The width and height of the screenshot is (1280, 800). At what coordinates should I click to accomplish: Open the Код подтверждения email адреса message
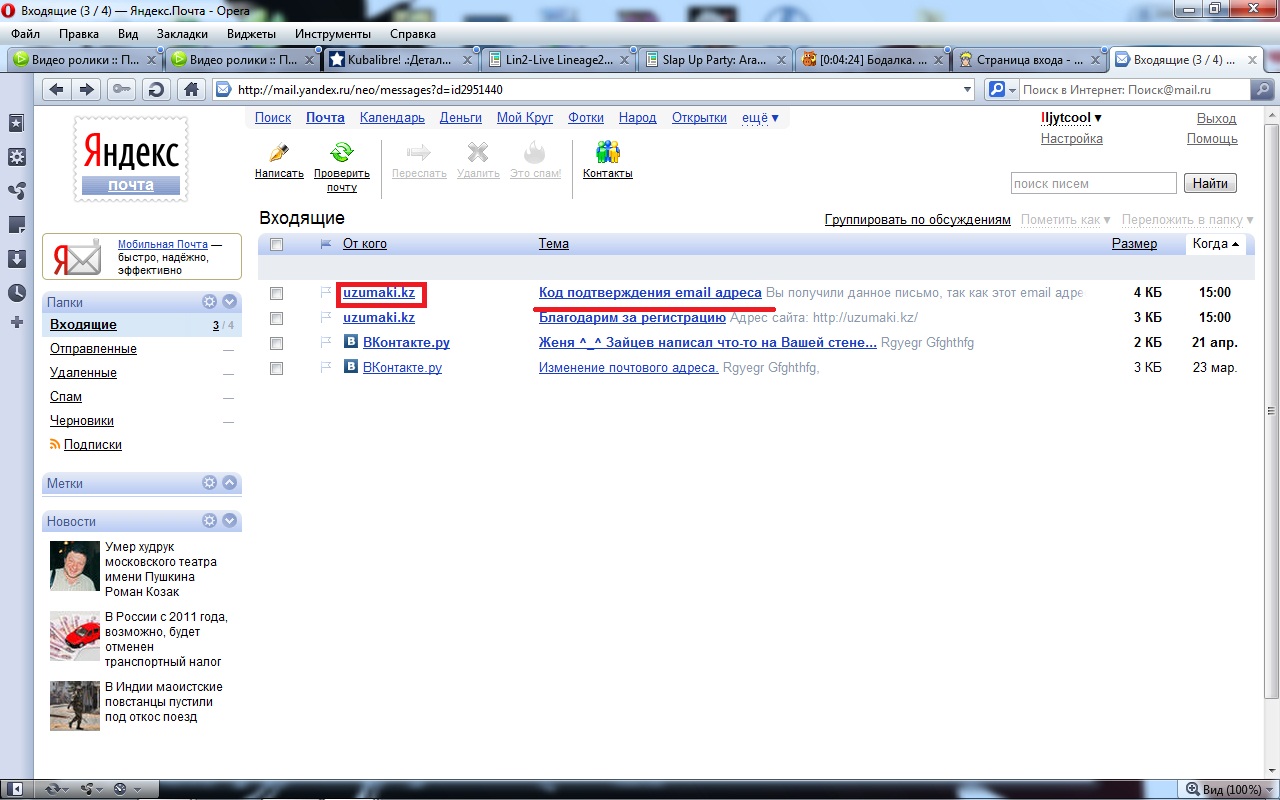650,293
